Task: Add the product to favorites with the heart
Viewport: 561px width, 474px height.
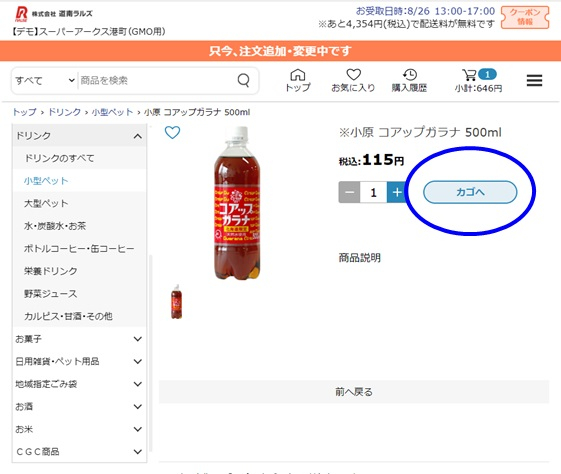Action: [x=172, y=132]
